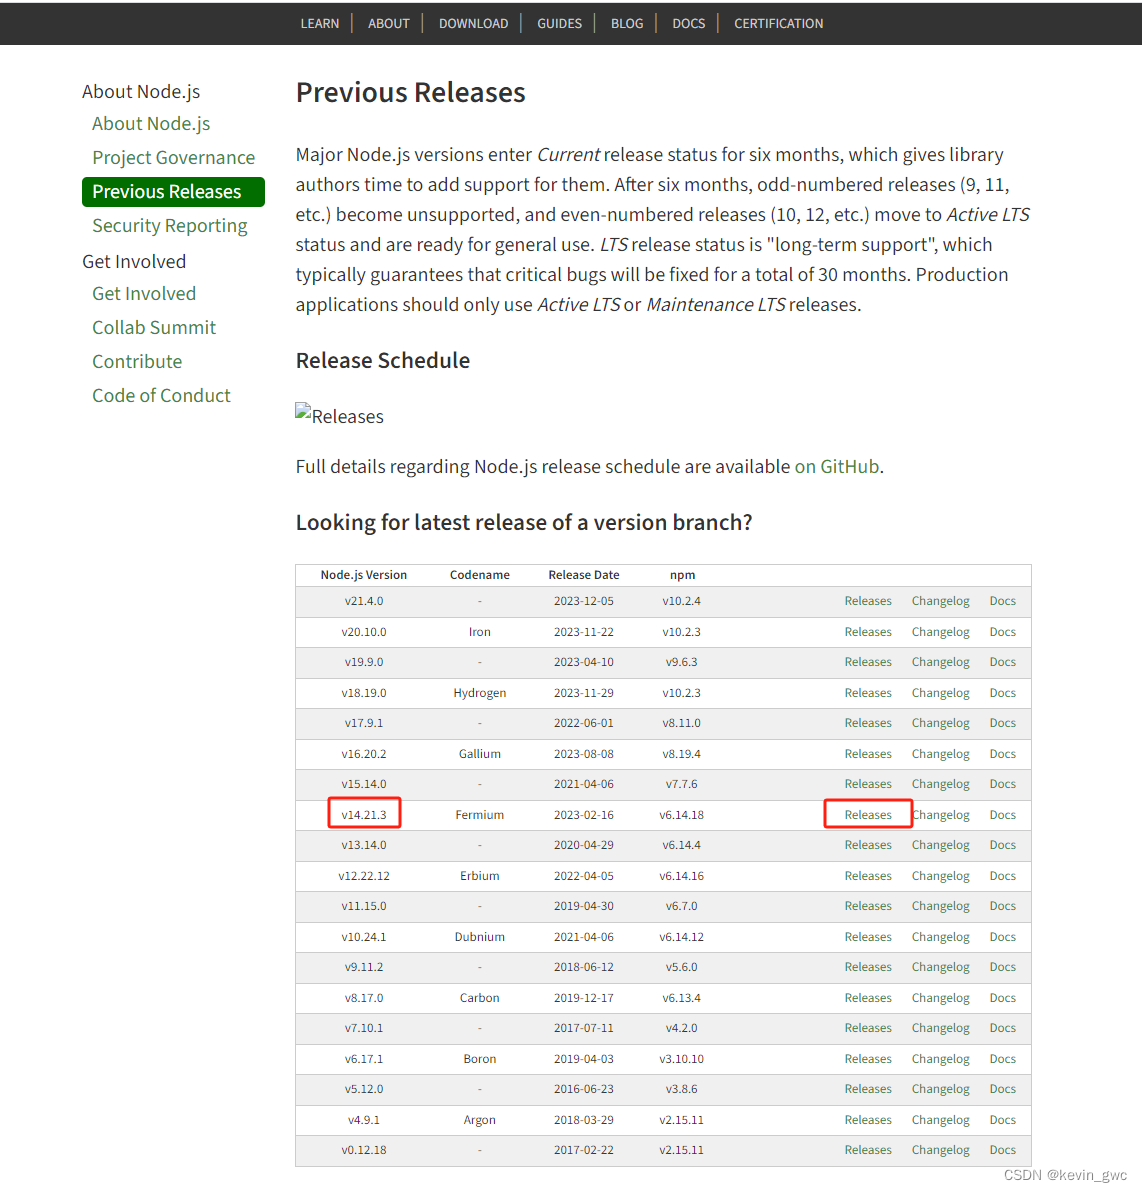Open Changelog for v14.21.3
Image resolution: width=1142 pixels, height=1192 pixels.
[941, 815]
